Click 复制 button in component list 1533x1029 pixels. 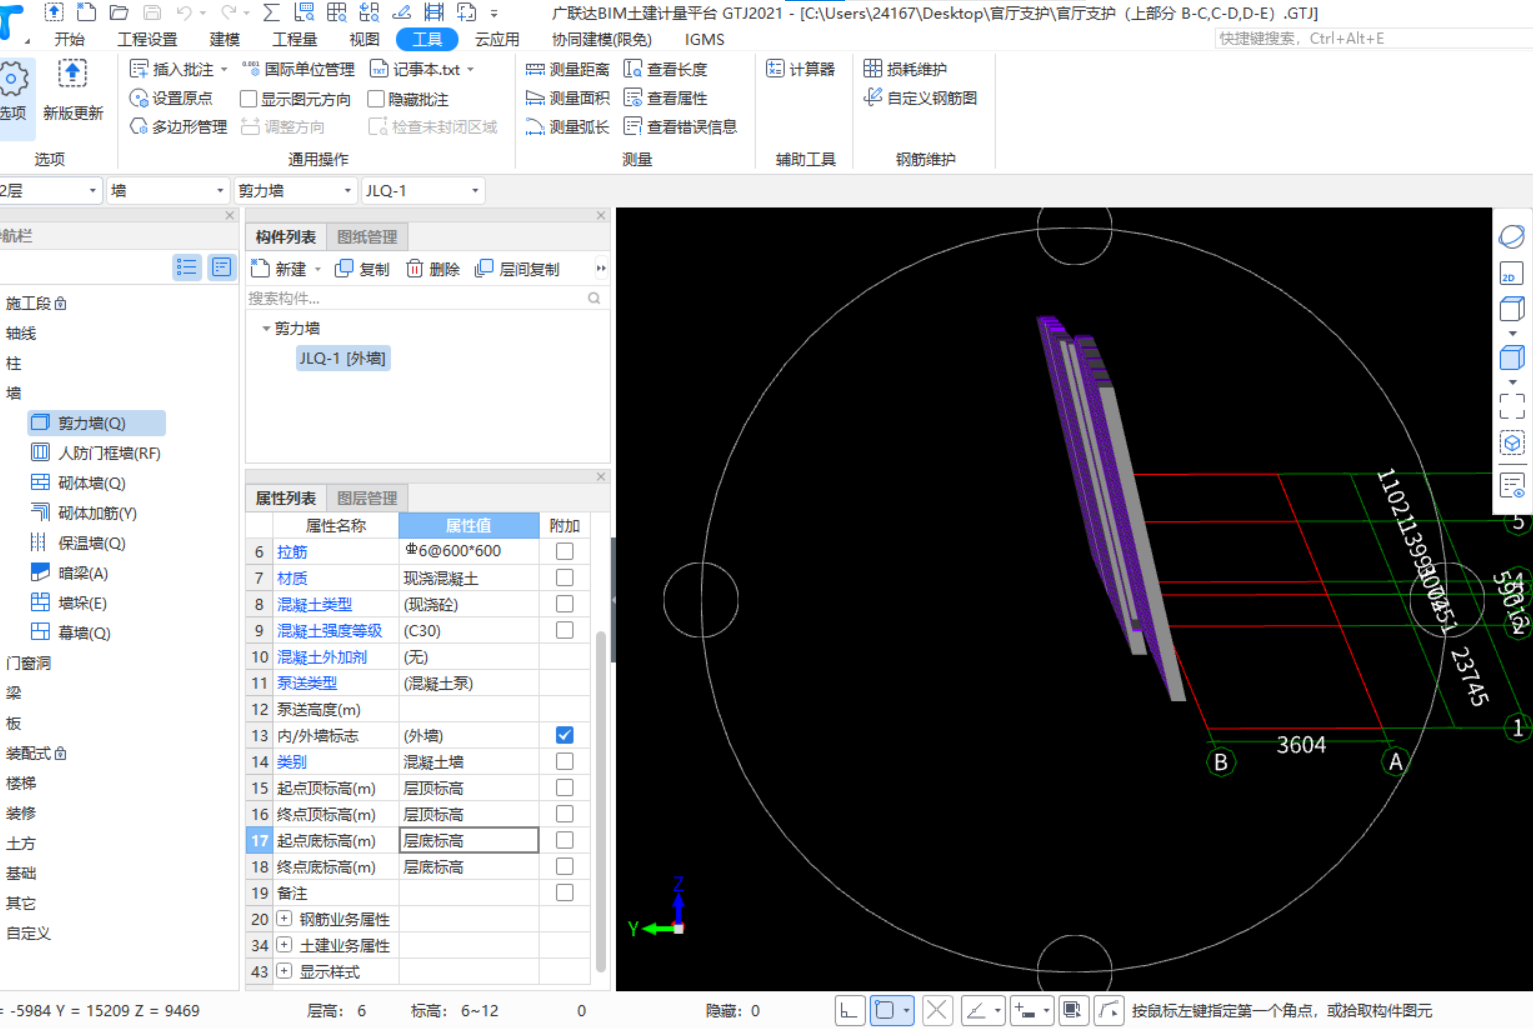[362, 269]
